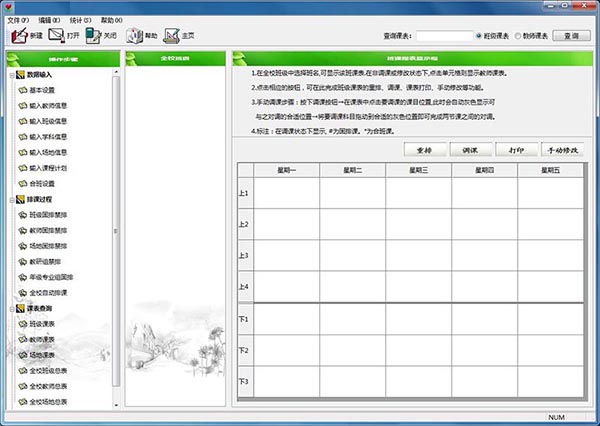Image resolution: width=600 pixels, height=426 pixels.
Task: Click the 打印 print button
Action: (x=516, y=150)
